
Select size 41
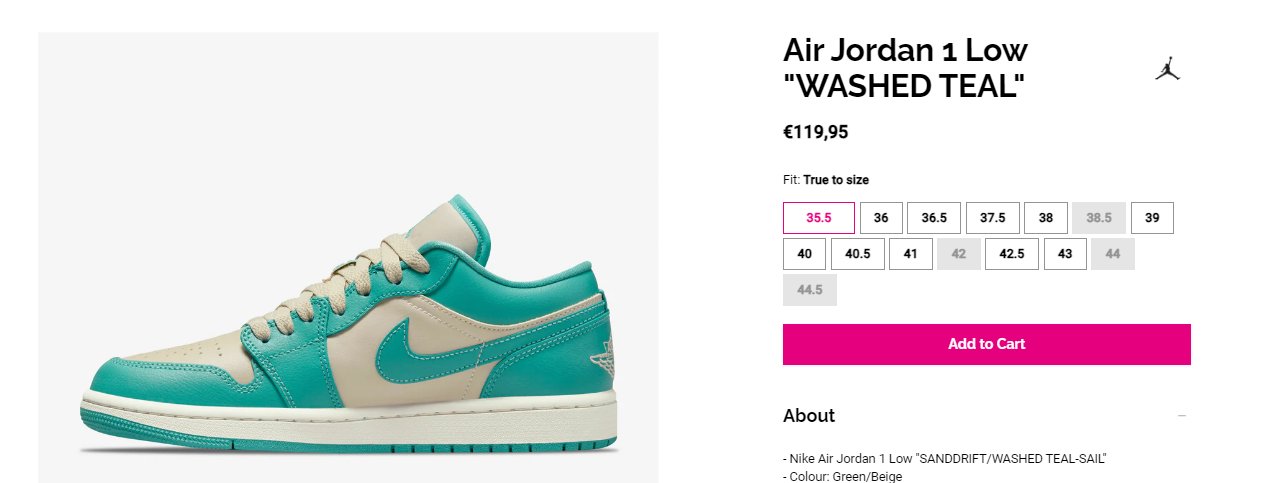911,254
